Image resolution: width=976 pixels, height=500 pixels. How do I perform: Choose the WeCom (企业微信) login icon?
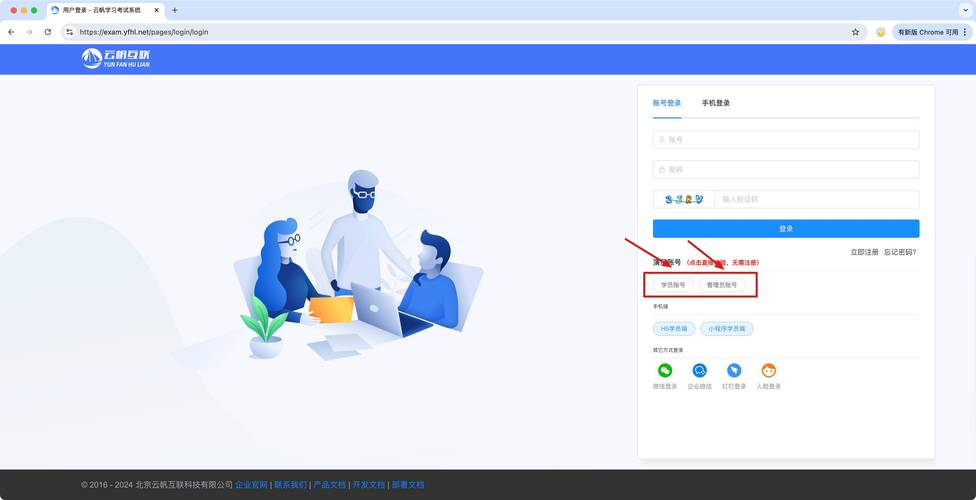tap(700, 371)
